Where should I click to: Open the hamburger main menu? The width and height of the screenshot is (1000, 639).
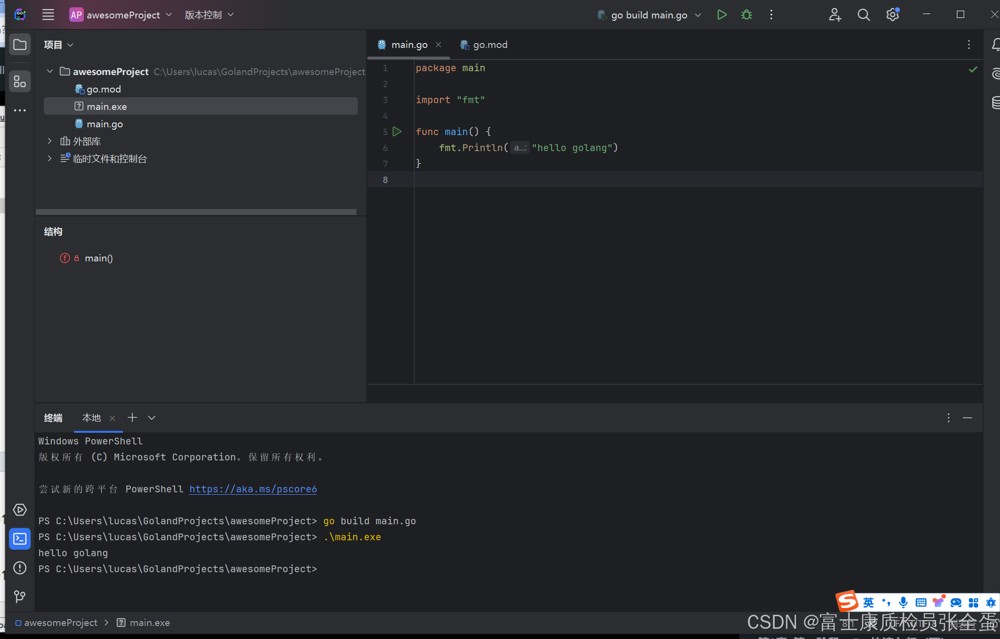pyautogui.click(x=48, y=15)
